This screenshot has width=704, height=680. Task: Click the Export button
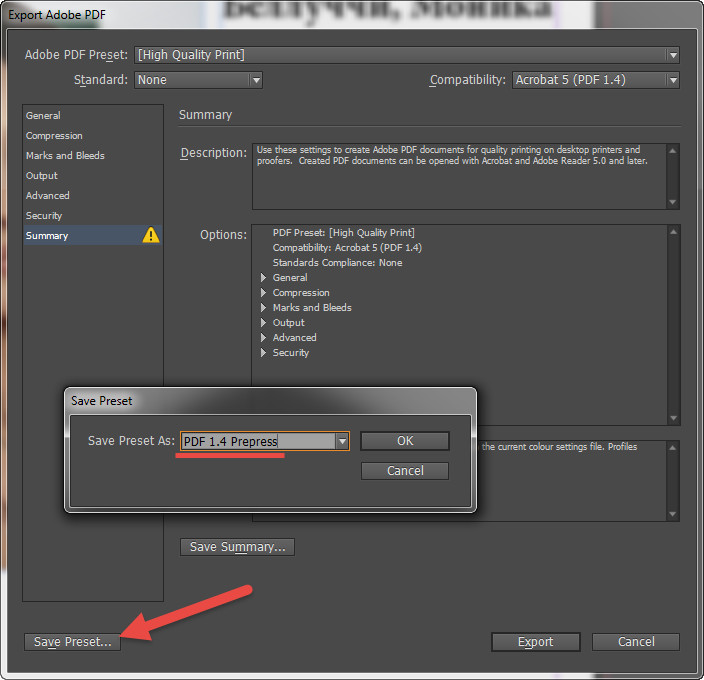click(536, 642)
